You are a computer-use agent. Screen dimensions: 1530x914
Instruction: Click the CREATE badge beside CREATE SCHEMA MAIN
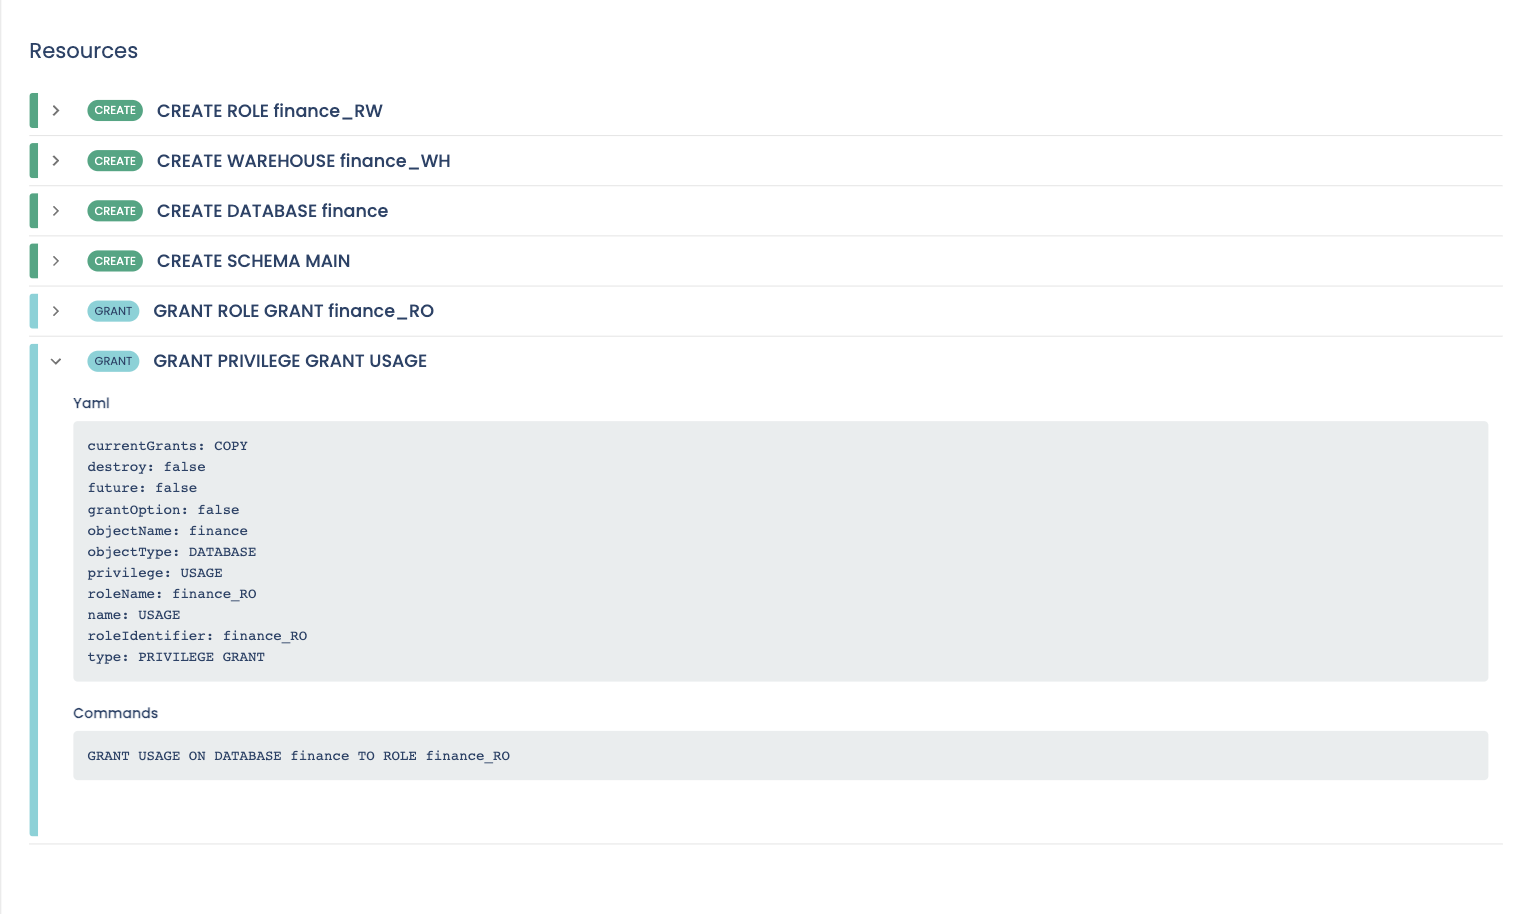click(x=115, y=261)
